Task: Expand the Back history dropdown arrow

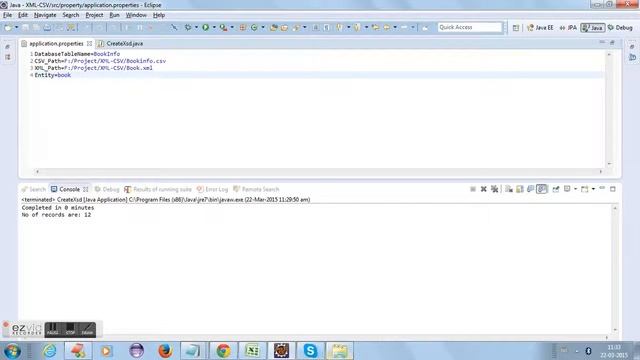Action: (395, 27)
